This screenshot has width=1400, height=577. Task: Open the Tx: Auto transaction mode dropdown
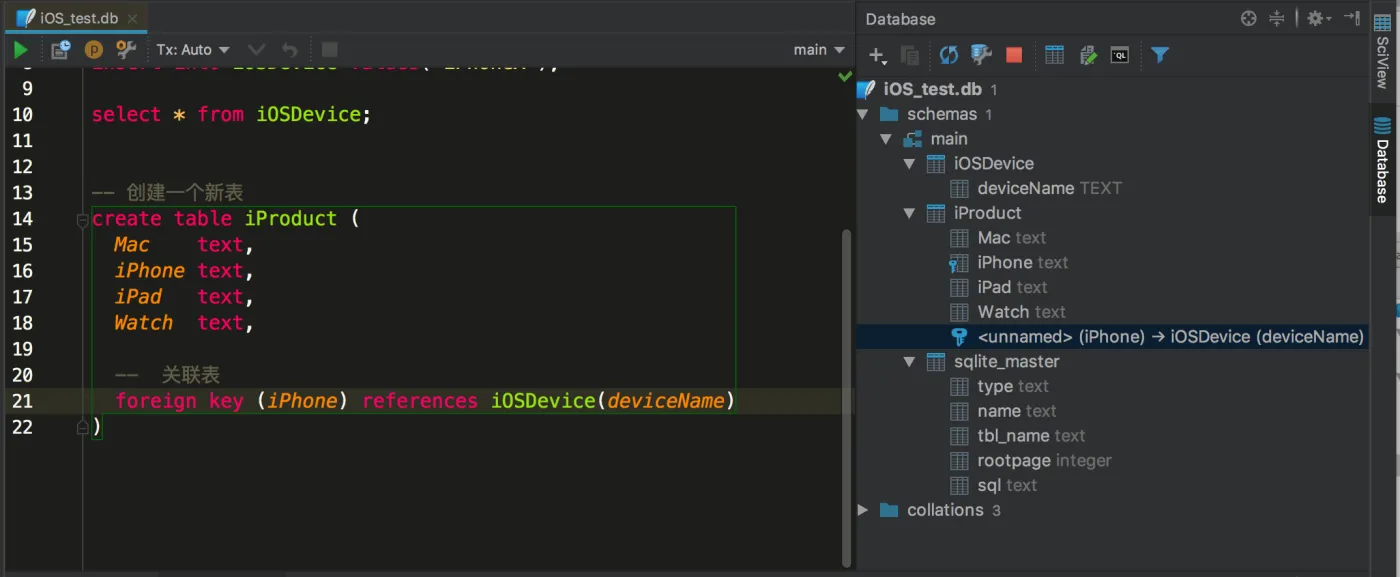point(193,50)
